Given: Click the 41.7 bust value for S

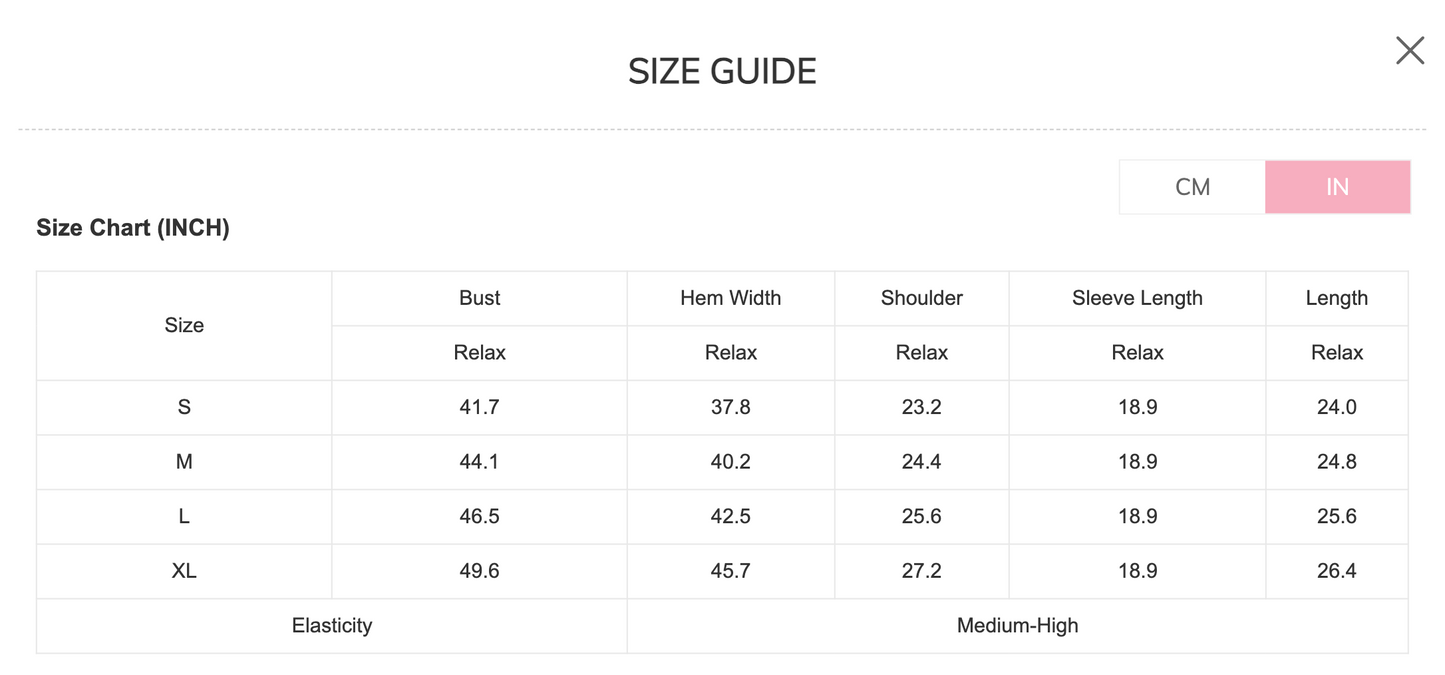Looking at the screenshot, I should click(x=480, y=407).
